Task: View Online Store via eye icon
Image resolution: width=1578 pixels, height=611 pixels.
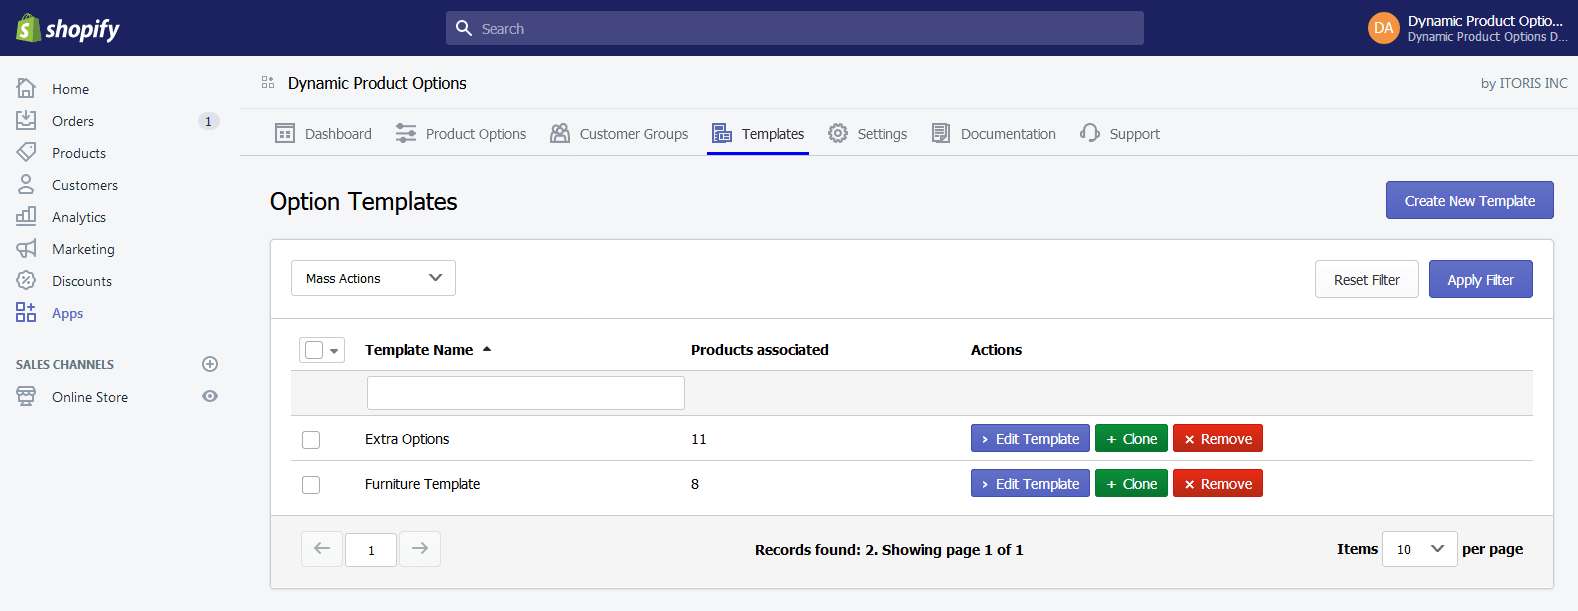Action: (x=210, y=396)
